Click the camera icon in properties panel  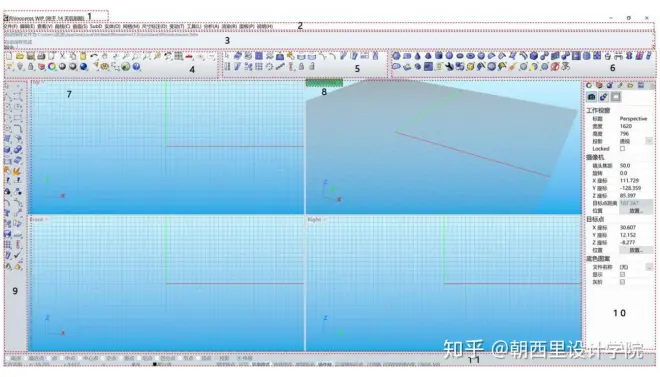click(591, 97)
